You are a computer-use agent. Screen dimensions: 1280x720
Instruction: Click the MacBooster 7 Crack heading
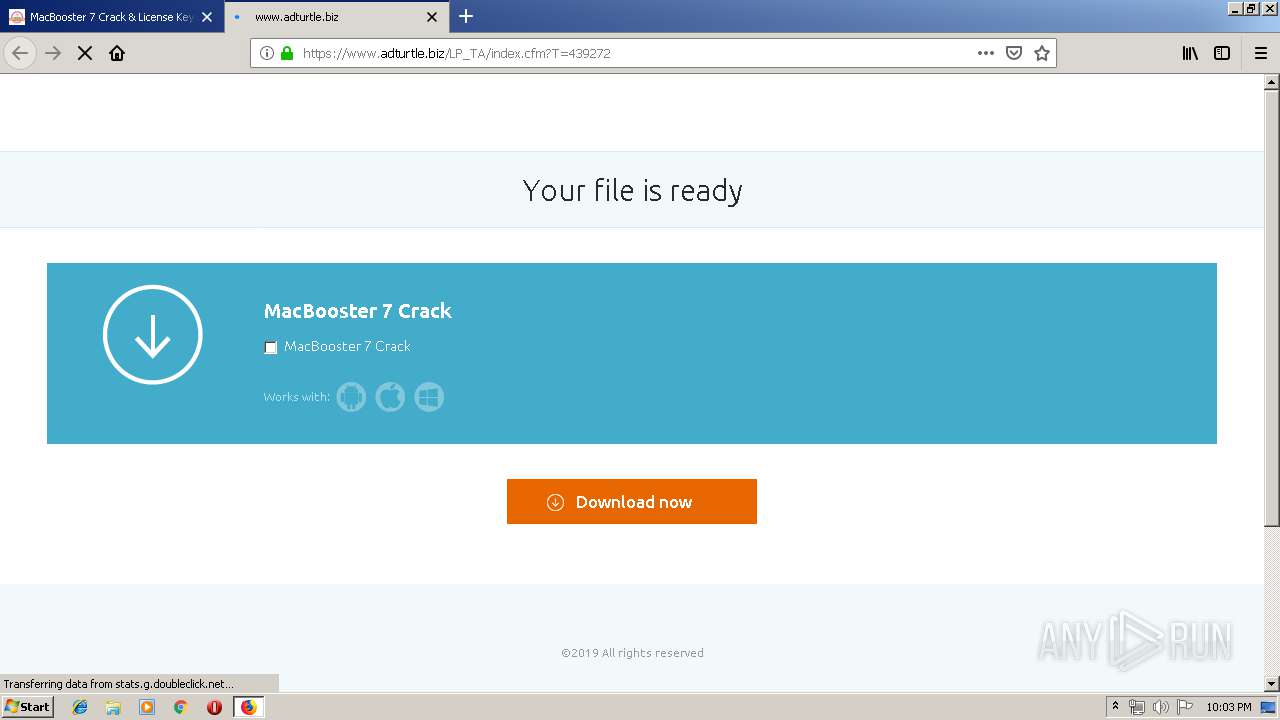(x=358, y=311)
